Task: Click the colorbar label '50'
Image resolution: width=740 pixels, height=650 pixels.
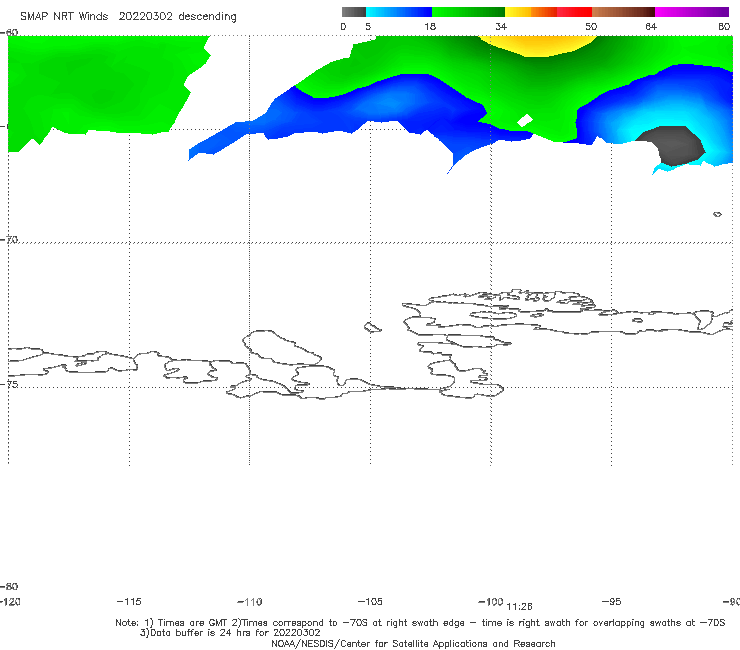Action: [591, 27]
